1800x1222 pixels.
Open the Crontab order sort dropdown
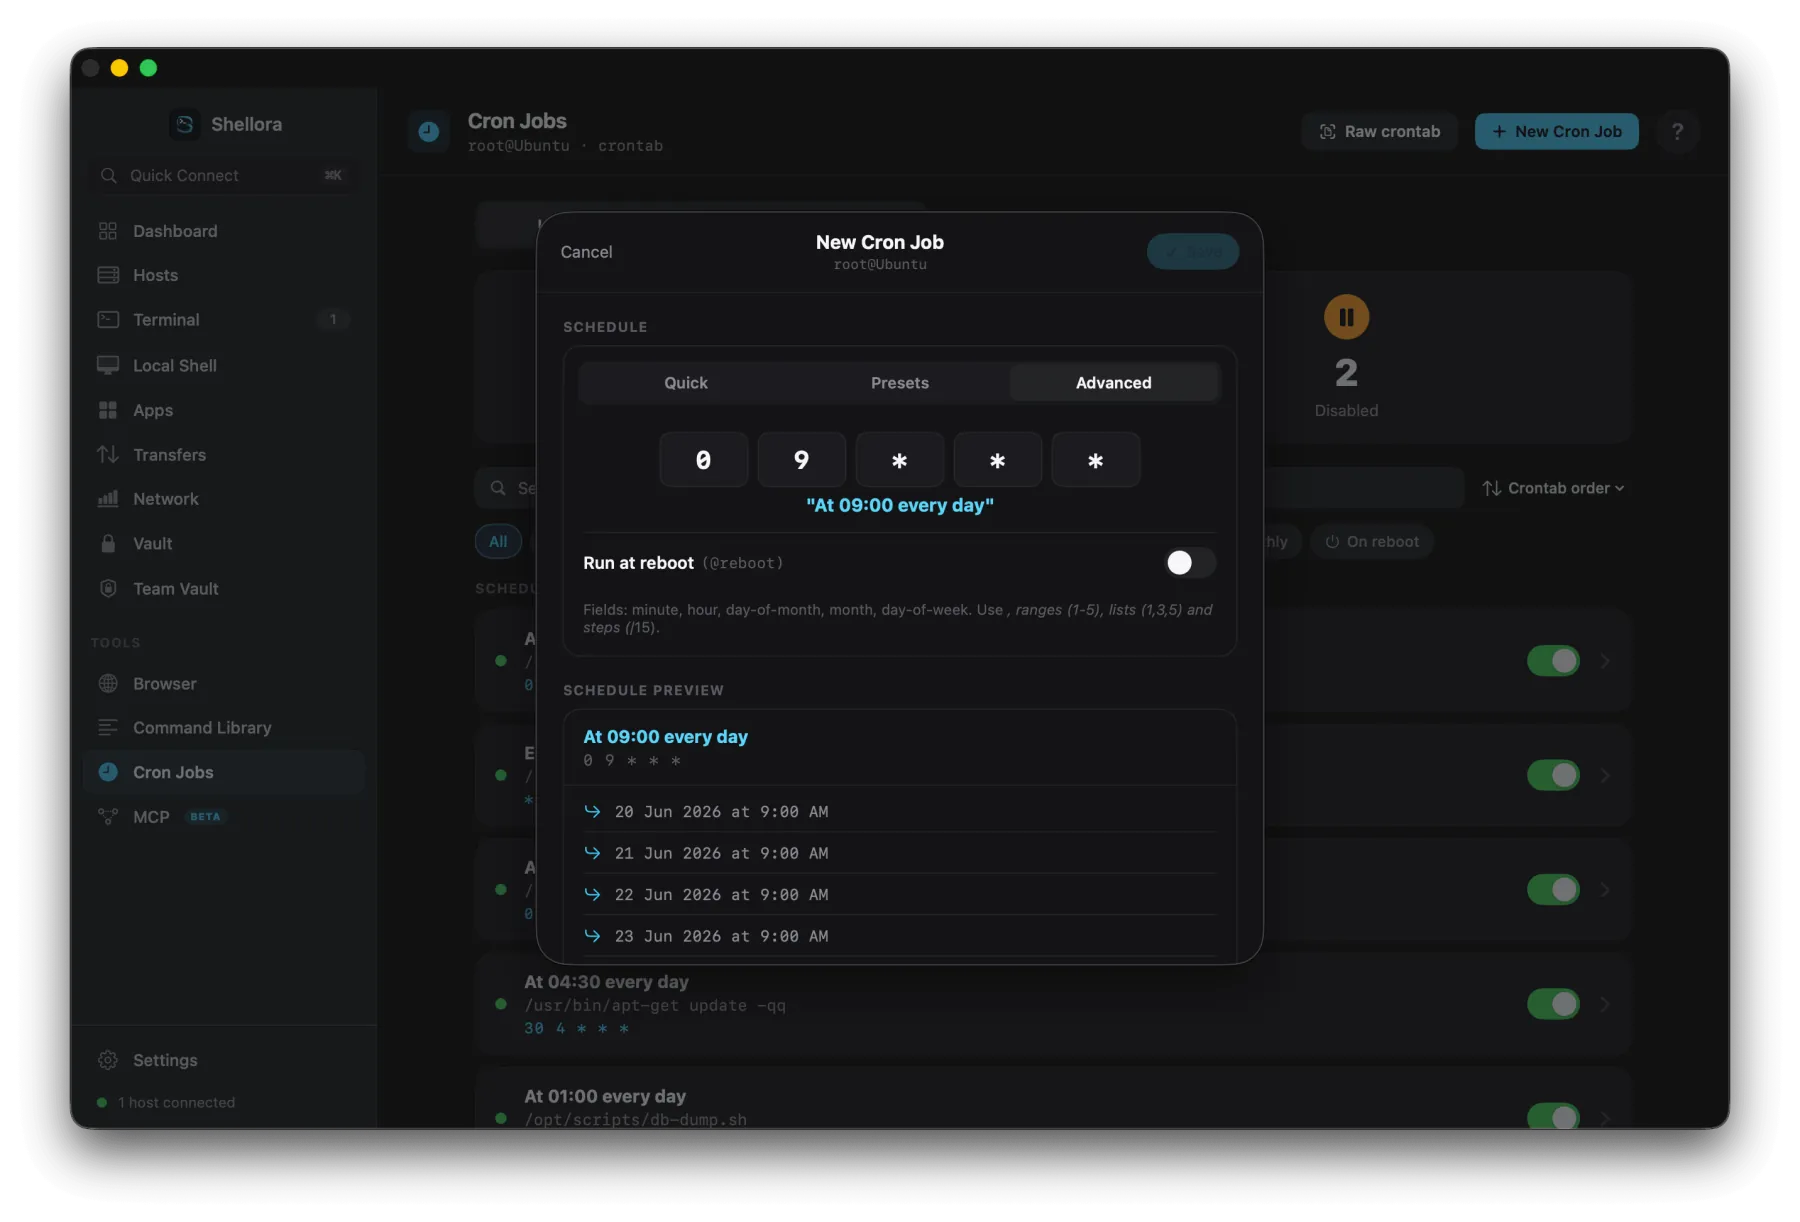tap(1553, 488)
